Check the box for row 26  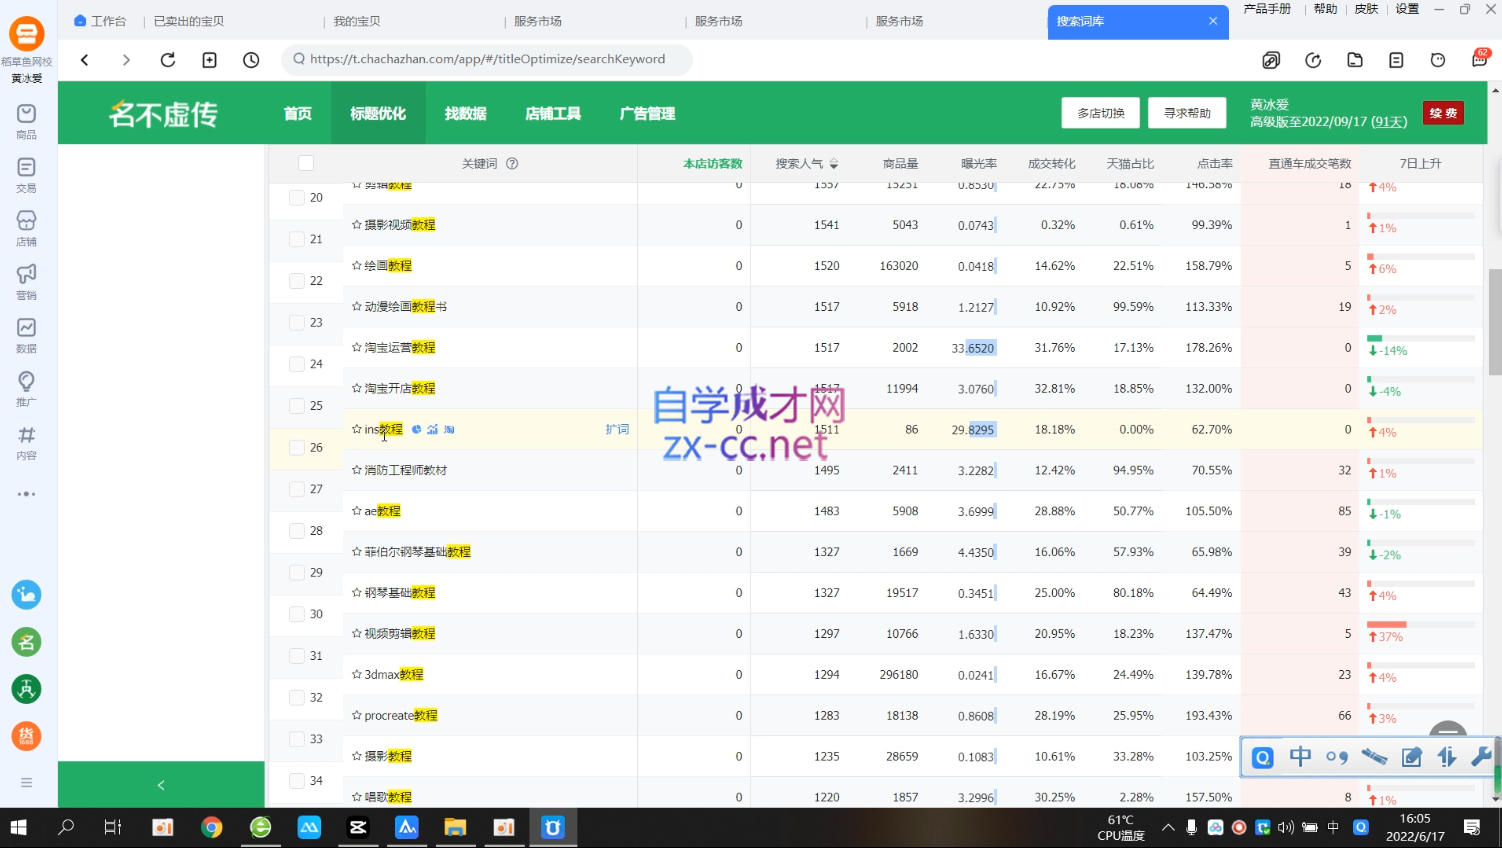click(x=297, y=448)
